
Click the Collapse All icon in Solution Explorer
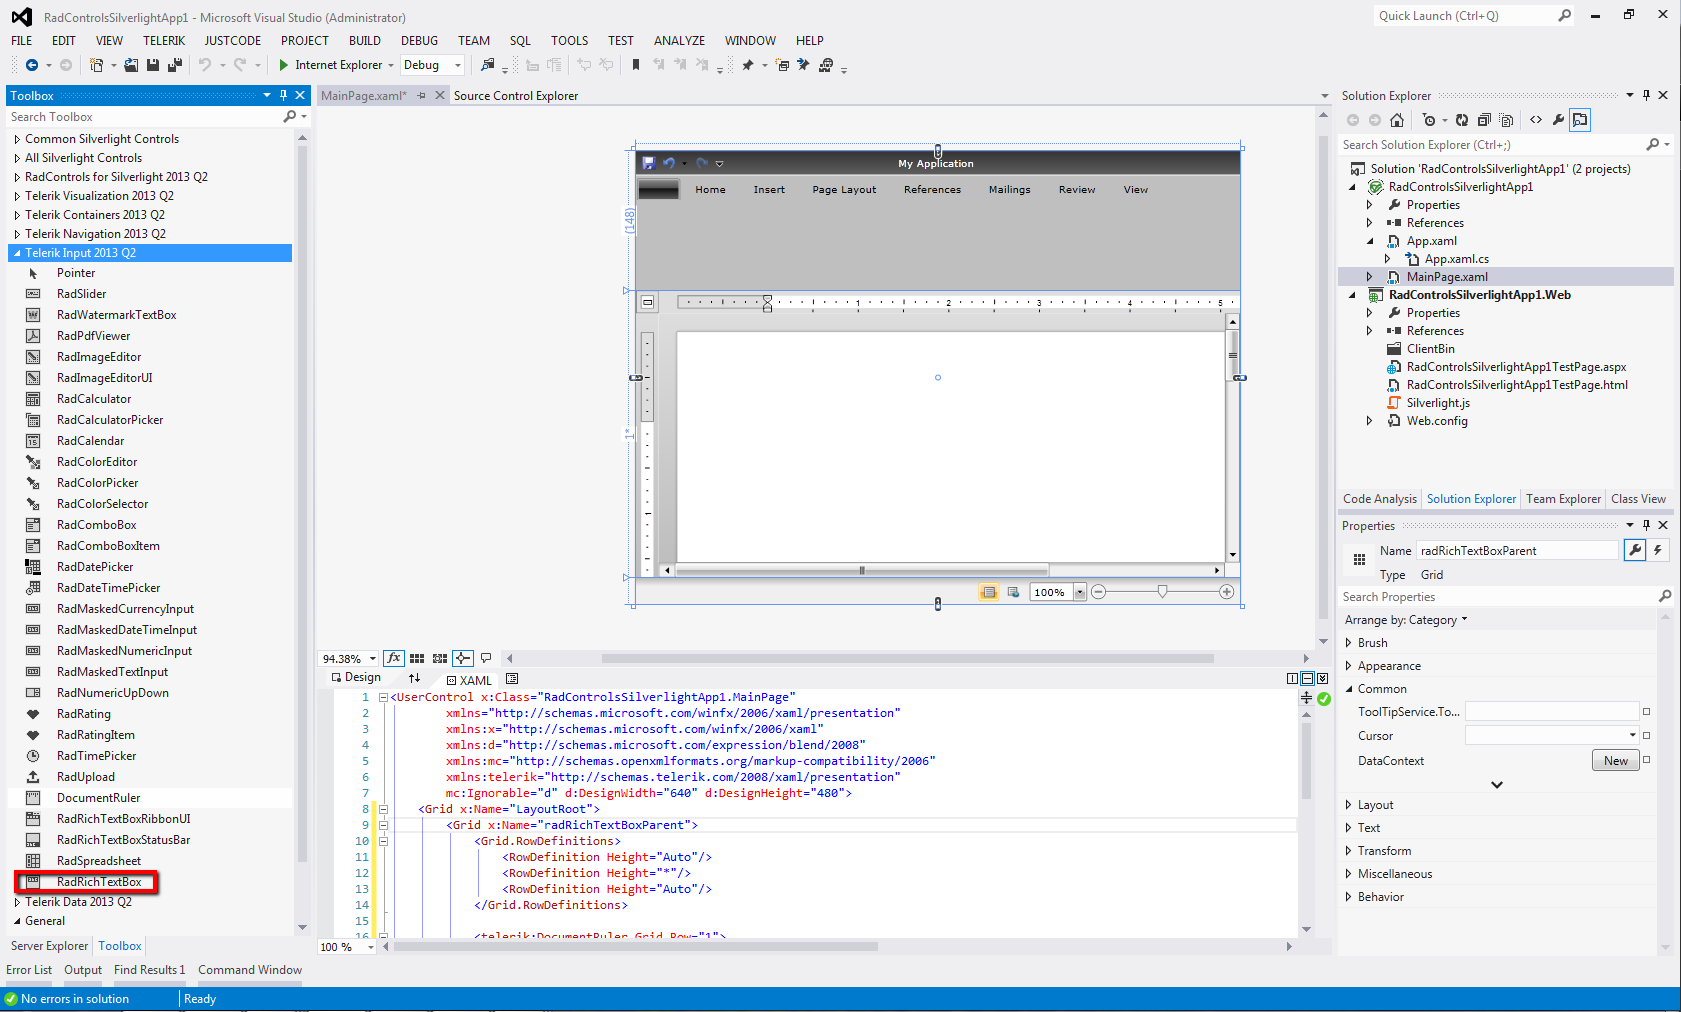coord(1484,120)
